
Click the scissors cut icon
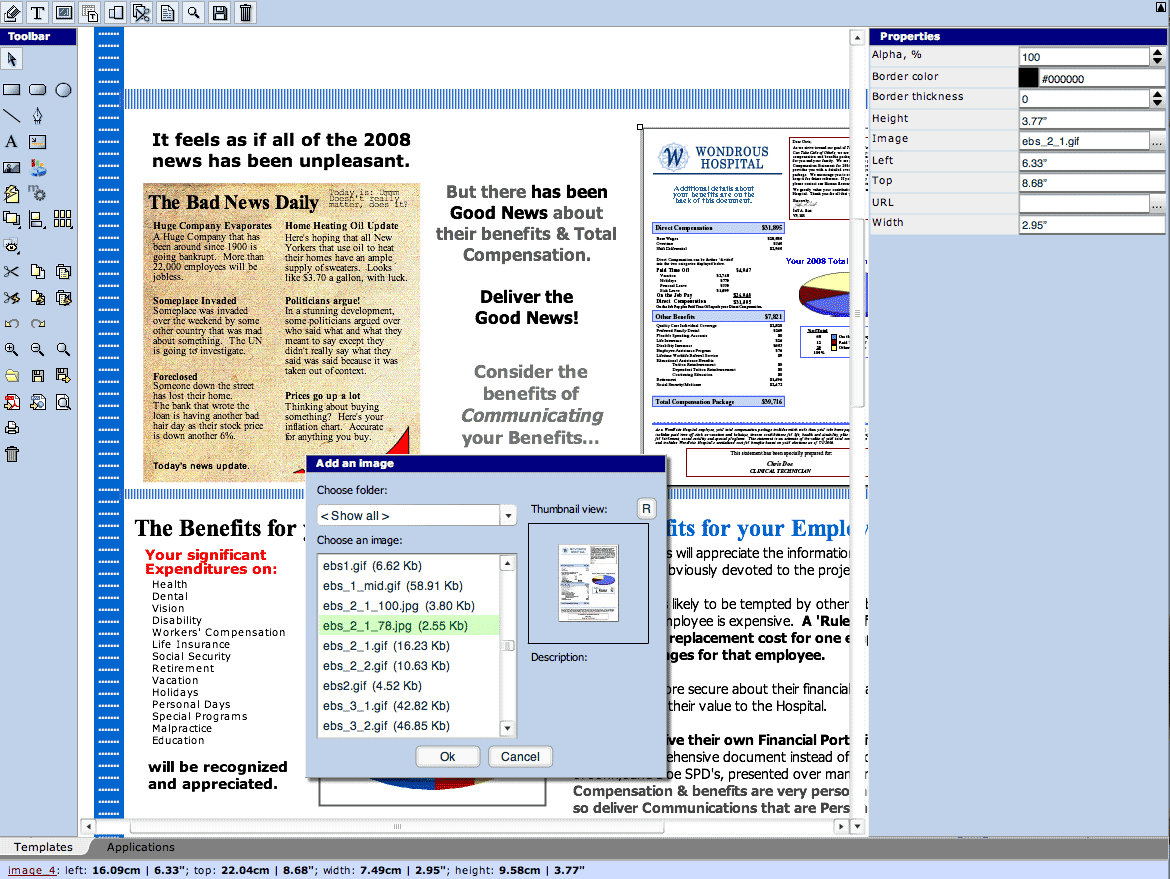click(x=11, y=271)
